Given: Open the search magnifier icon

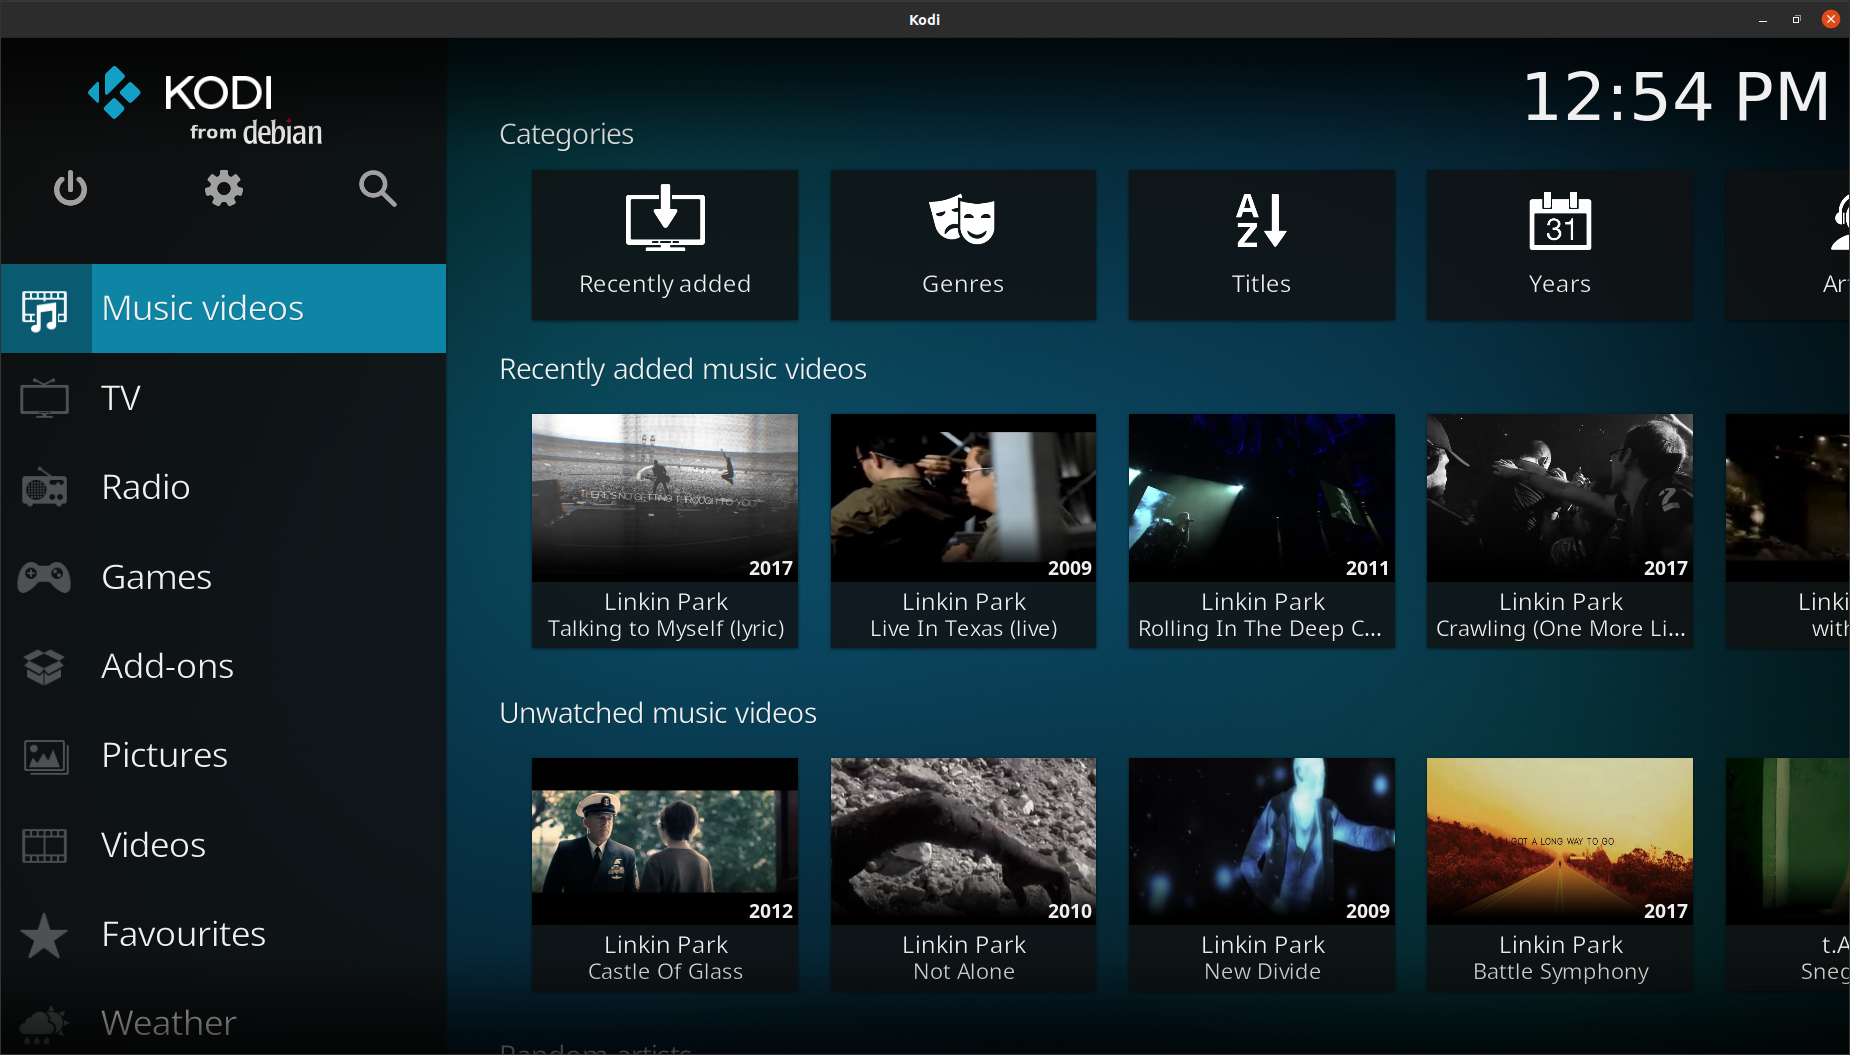Looking at the screenshot, I should click(x=378, y=188).
